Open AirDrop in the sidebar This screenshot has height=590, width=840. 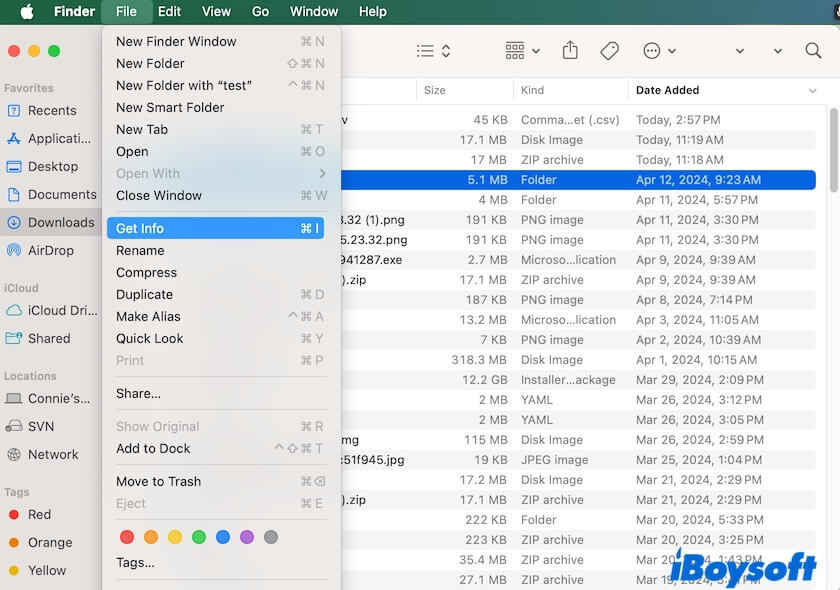41,250
